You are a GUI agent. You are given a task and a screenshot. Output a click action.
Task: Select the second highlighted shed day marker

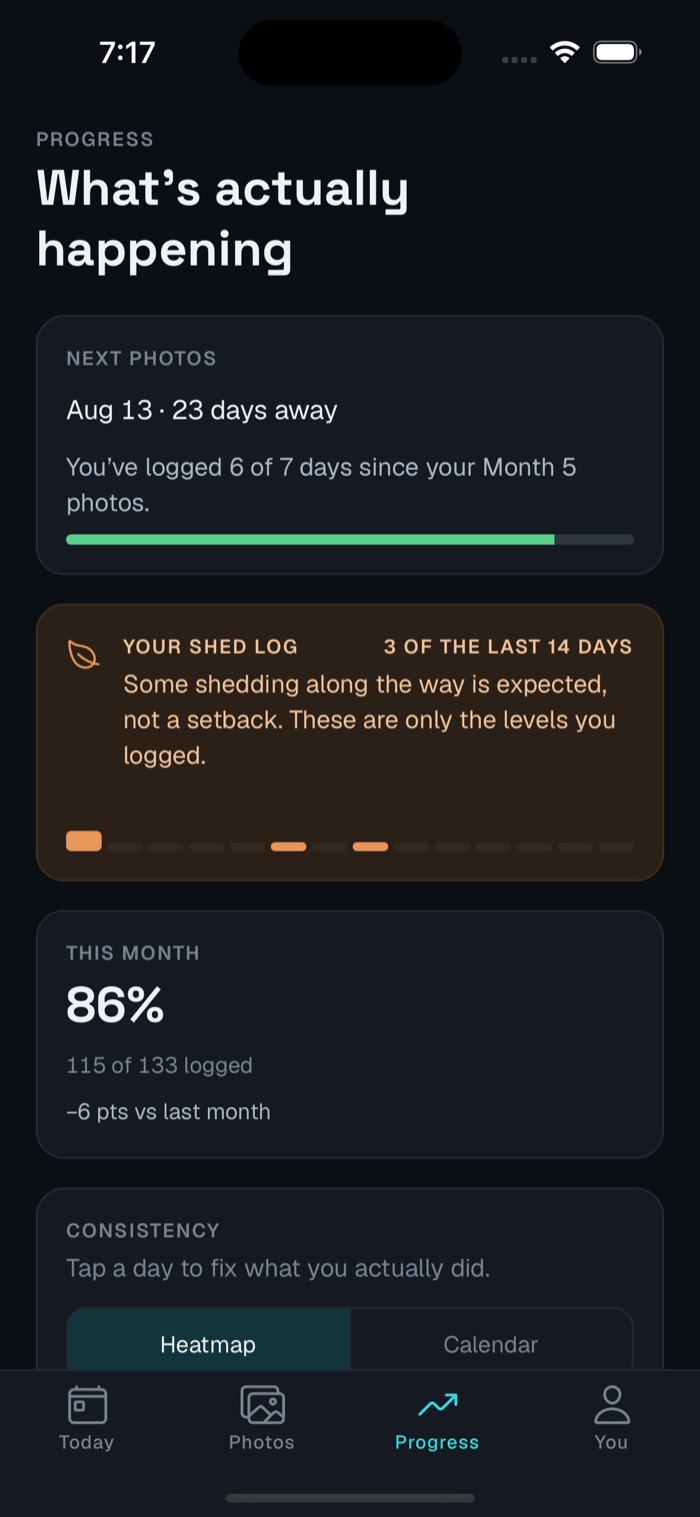289,846
